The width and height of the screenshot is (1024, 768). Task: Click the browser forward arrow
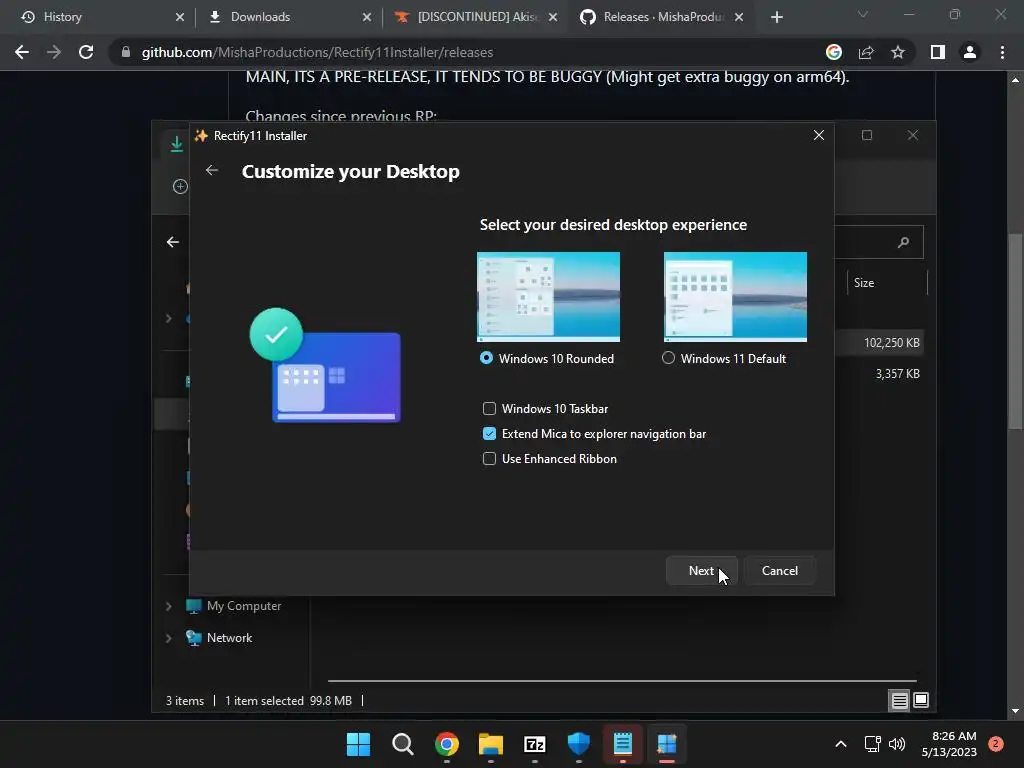[x=54, y=52]
